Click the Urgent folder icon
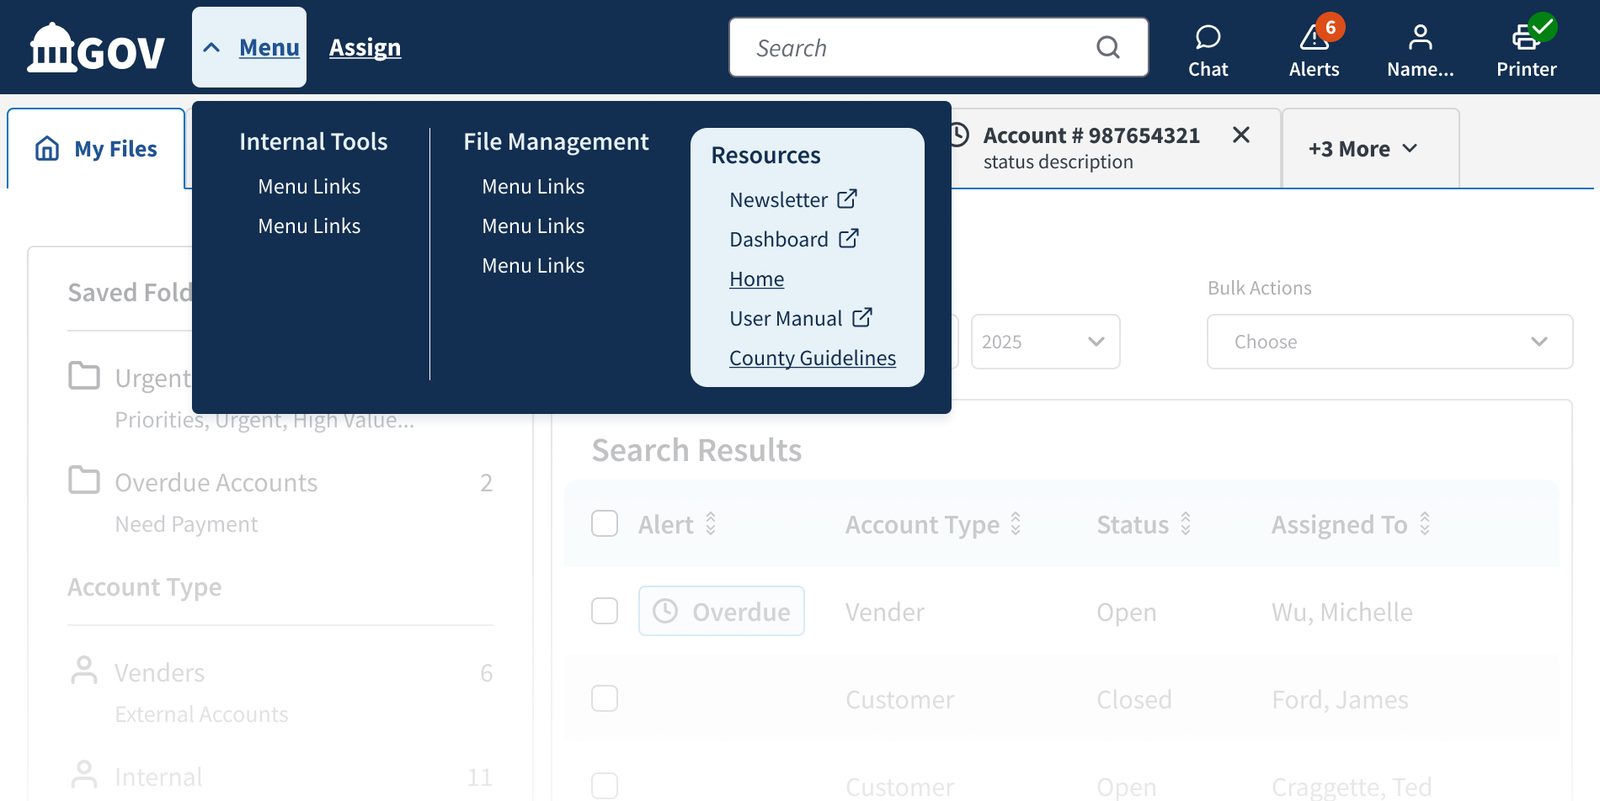The image size is (1600, 801). click(84, 376)
